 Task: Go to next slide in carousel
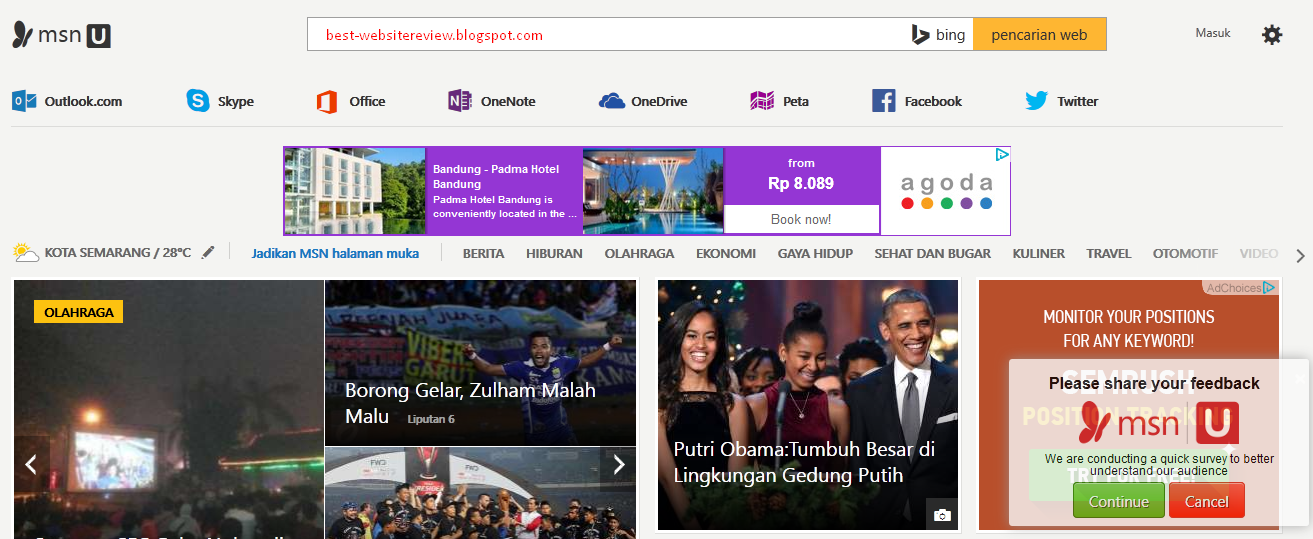pyautogui.click(x=618, y=464)
